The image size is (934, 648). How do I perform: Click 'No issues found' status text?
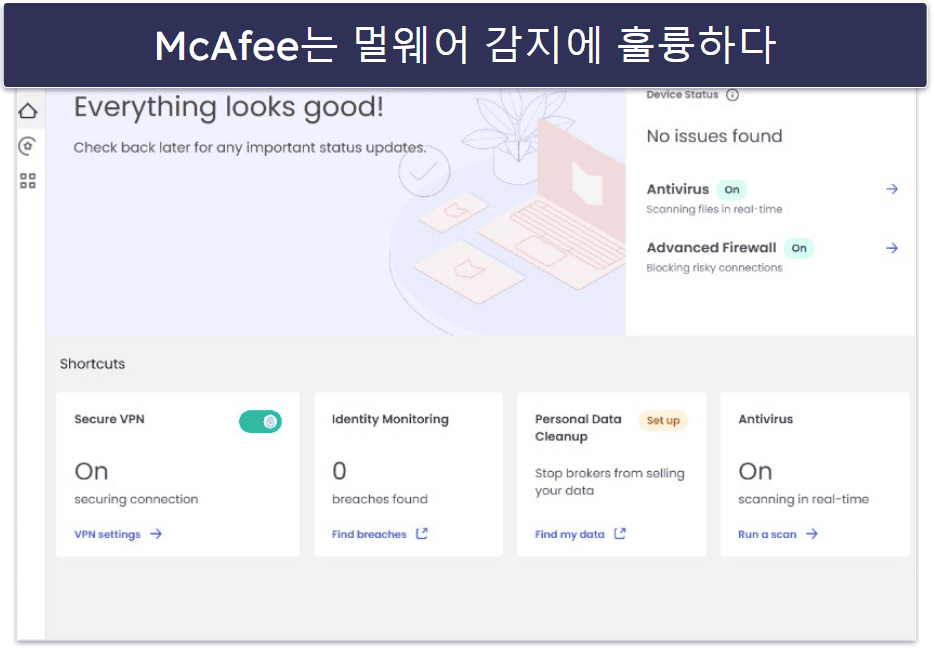pyautogui.click(x=714, y=136)
